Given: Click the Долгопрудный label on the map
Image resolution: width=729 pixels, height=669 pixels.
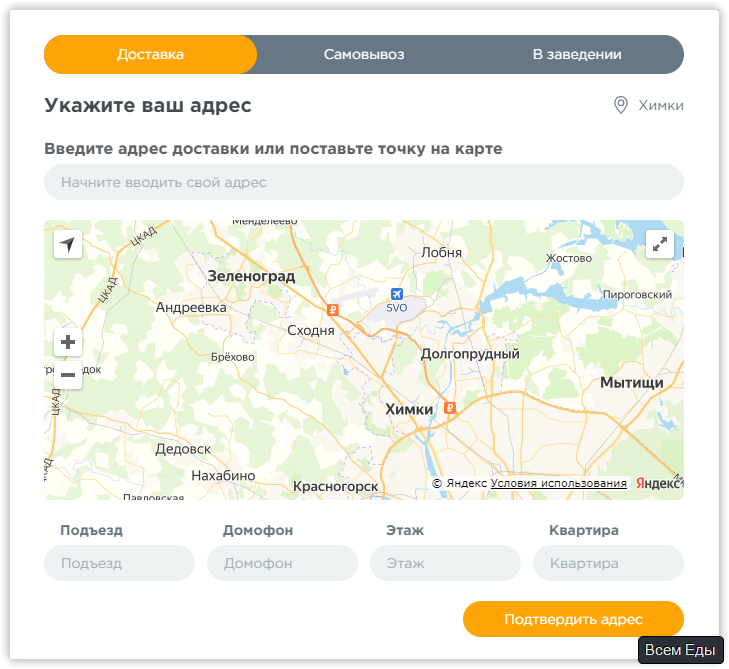Looking at the screenshot, I should (470, 354).
